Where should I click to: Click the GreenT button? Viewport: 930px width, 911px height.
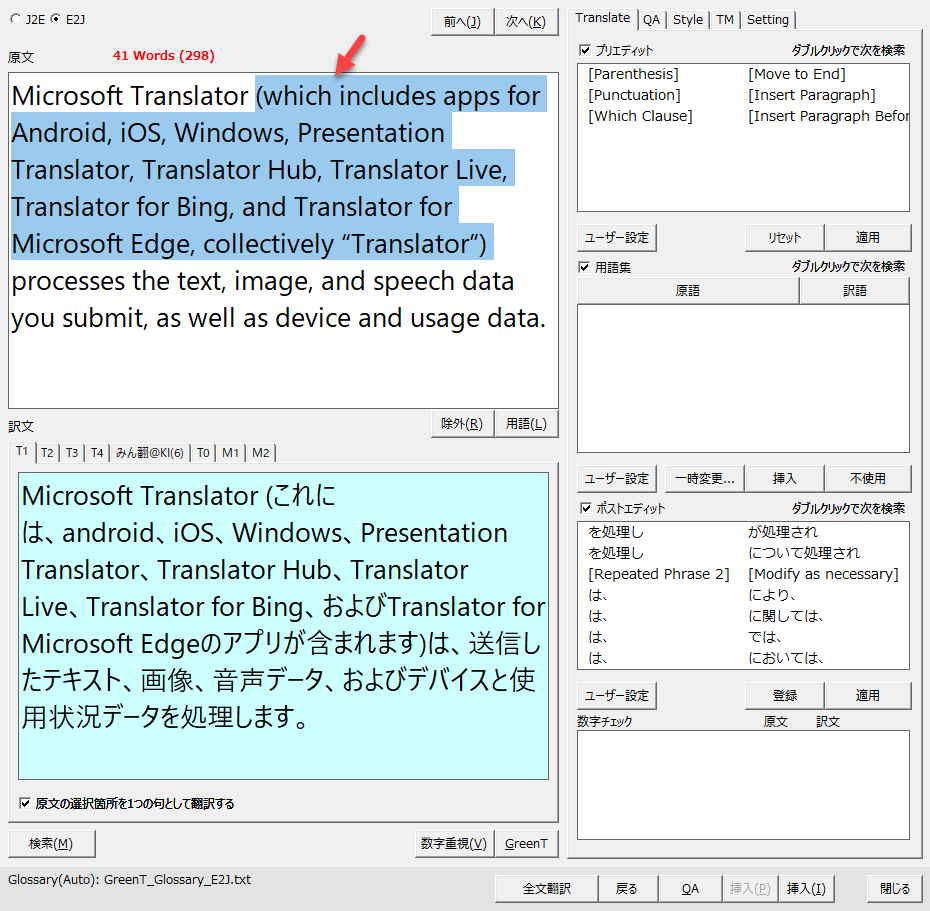pos(526,843)
